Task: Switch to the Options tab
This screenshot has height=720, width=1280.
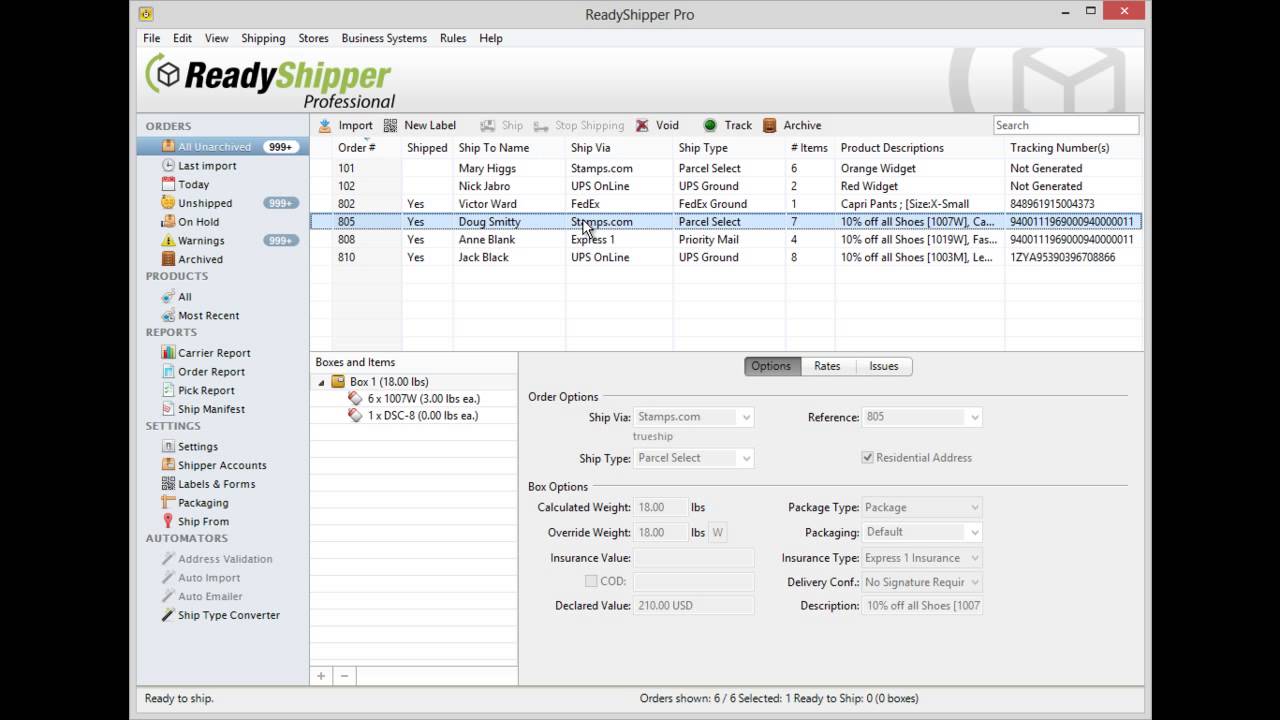Action: [x=771, y=366]
